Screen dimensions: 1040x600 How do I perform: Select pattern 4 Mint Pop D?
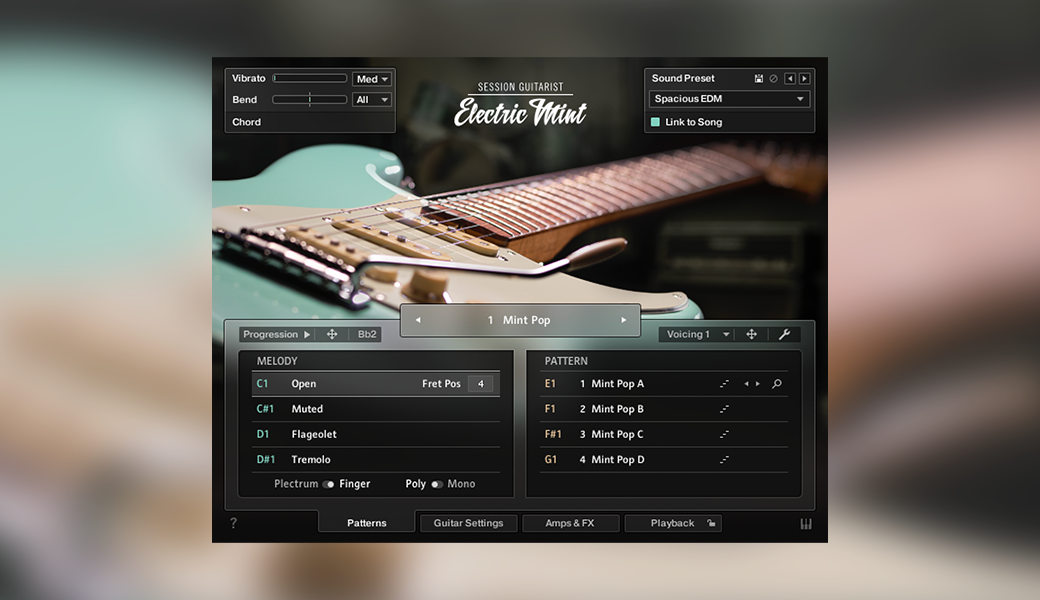point(664,459)
